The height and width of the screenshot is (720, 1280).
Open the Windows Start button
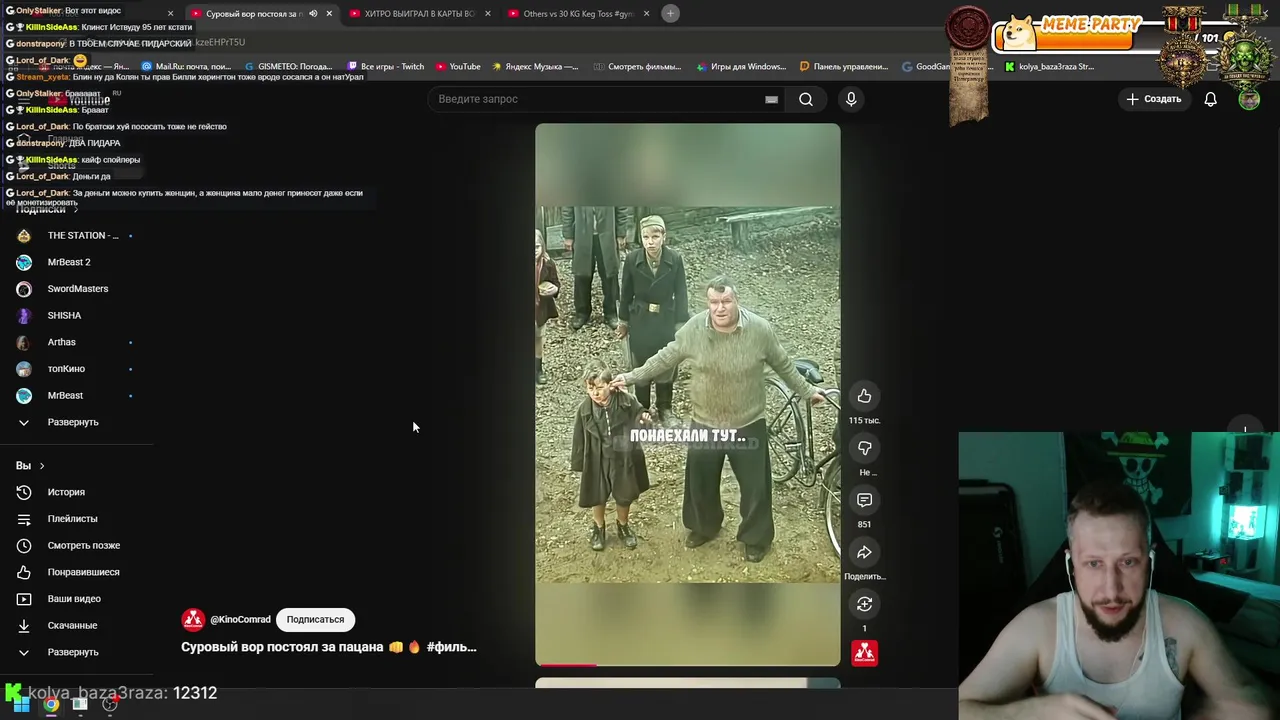[x=20, y=704]
